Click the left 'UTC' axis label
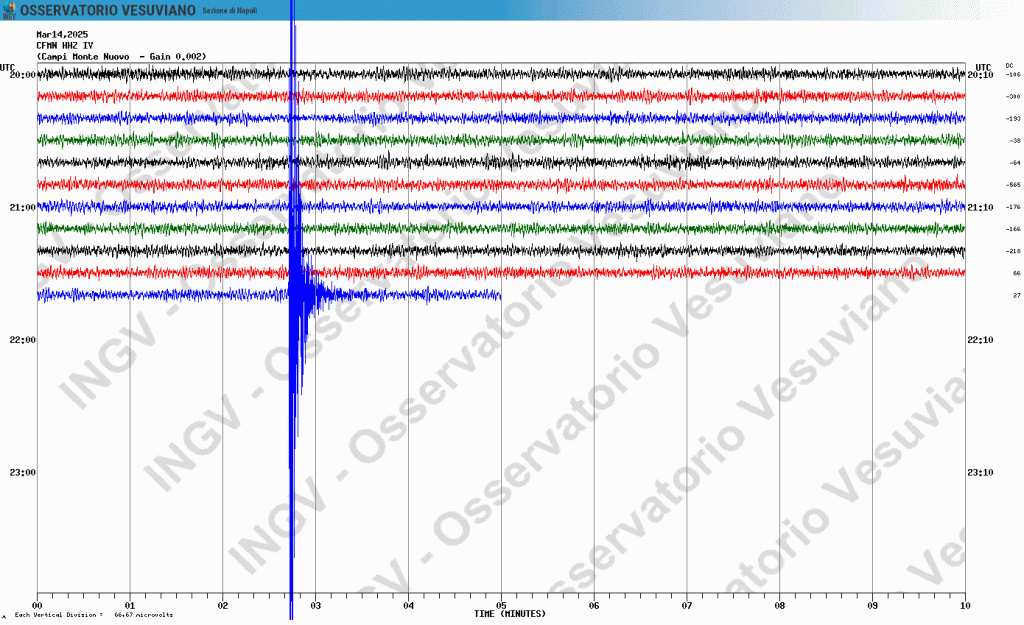This screenshot has height=625, width=1024. 7,67
